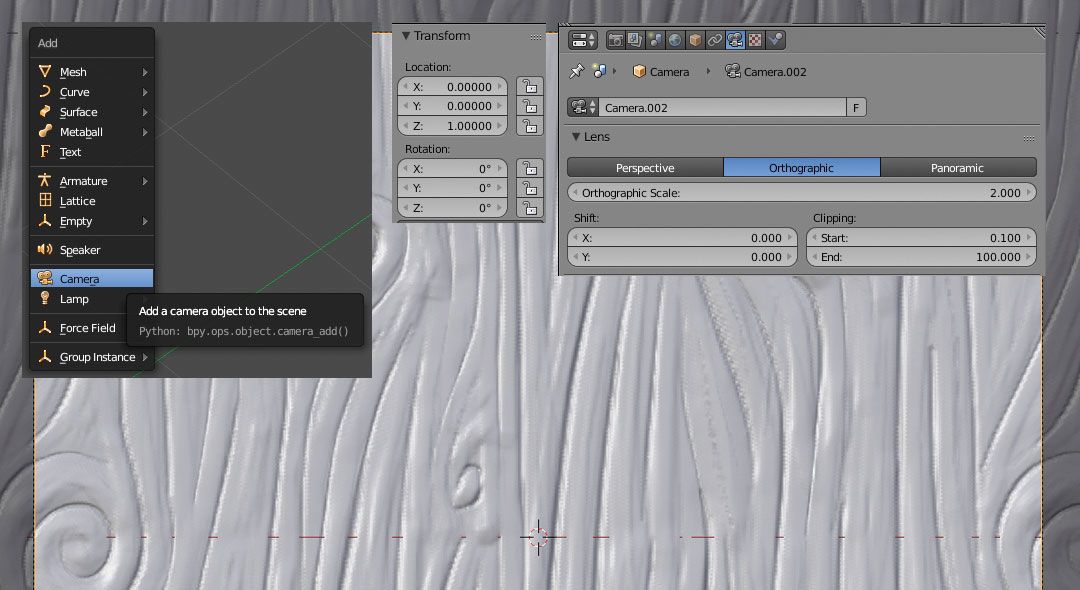Collapse the Lens panel
1080x590 pixels.
tap(576, 137)
